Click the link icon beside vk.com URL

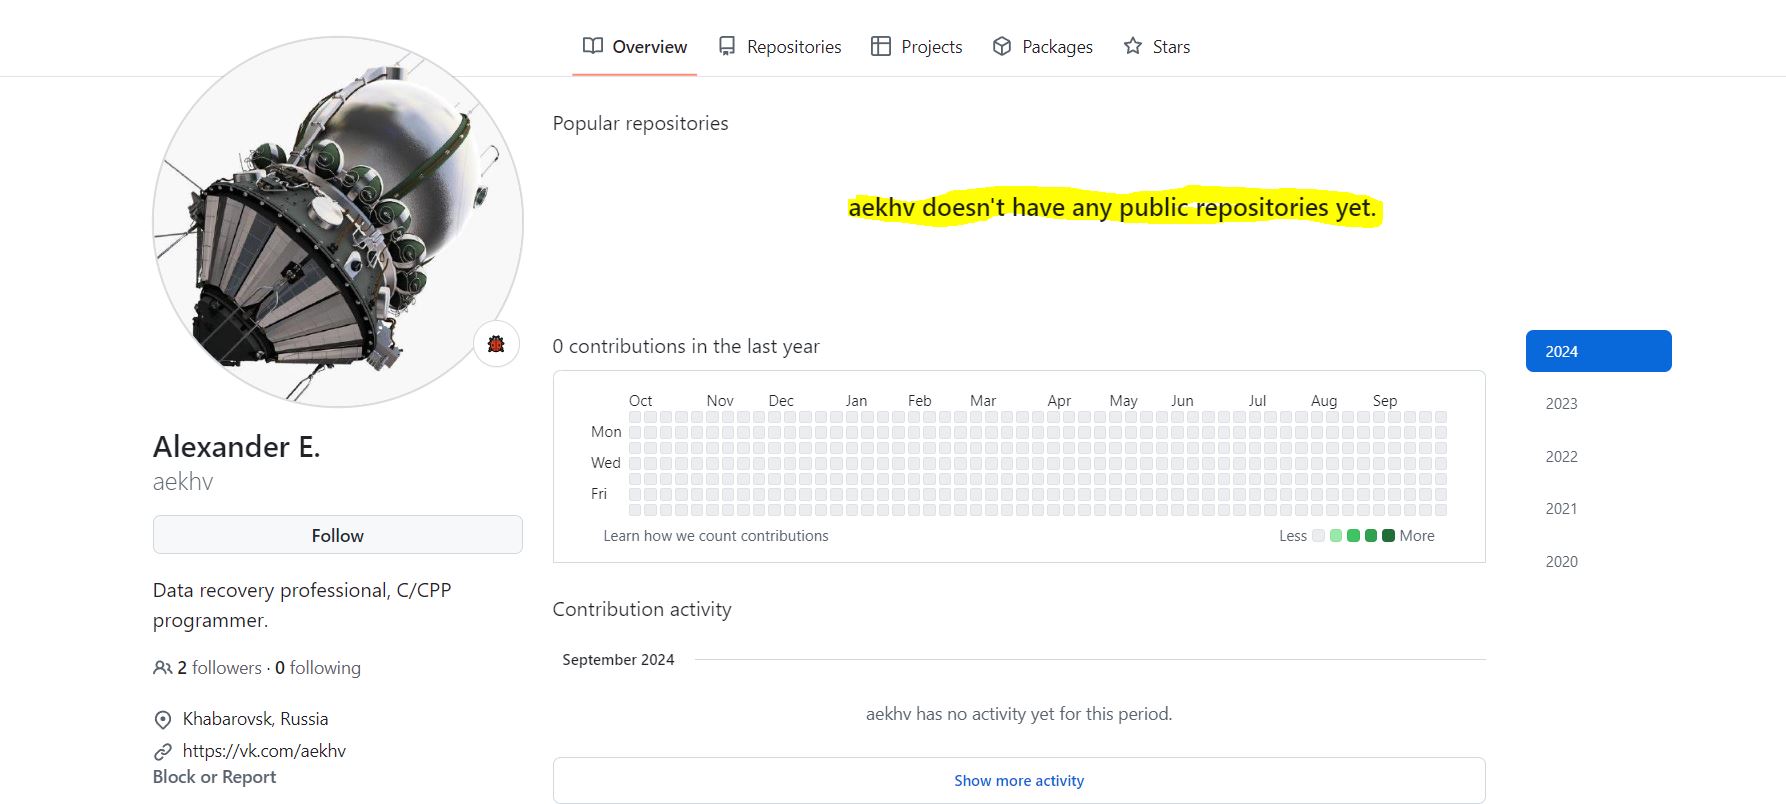pos(163,751)
